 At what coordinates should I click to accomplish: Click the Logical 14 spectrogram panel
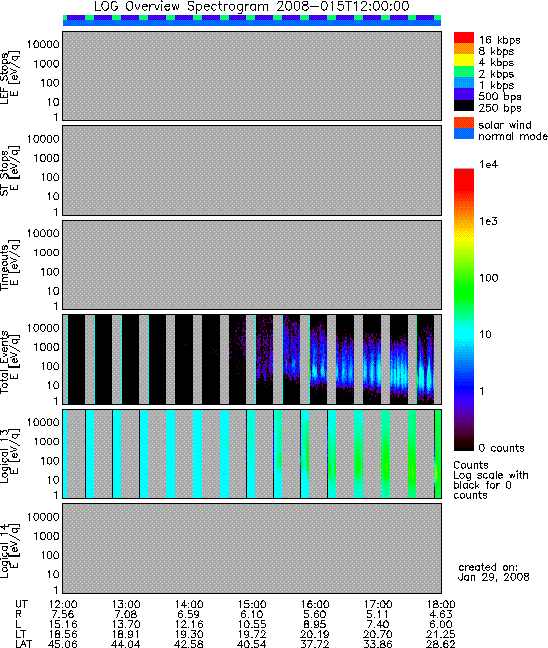click(x=252, y=548)
